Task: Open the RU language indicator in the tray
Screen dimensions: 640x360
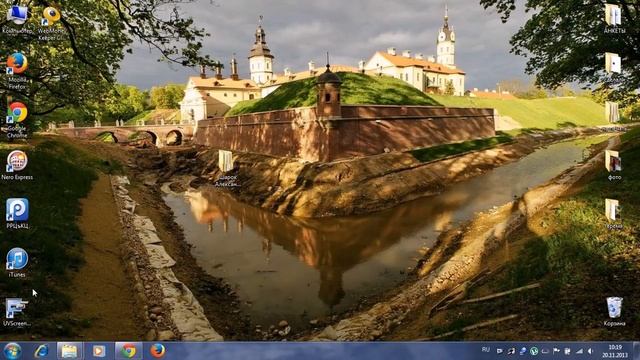Action: tap(486, 350)
